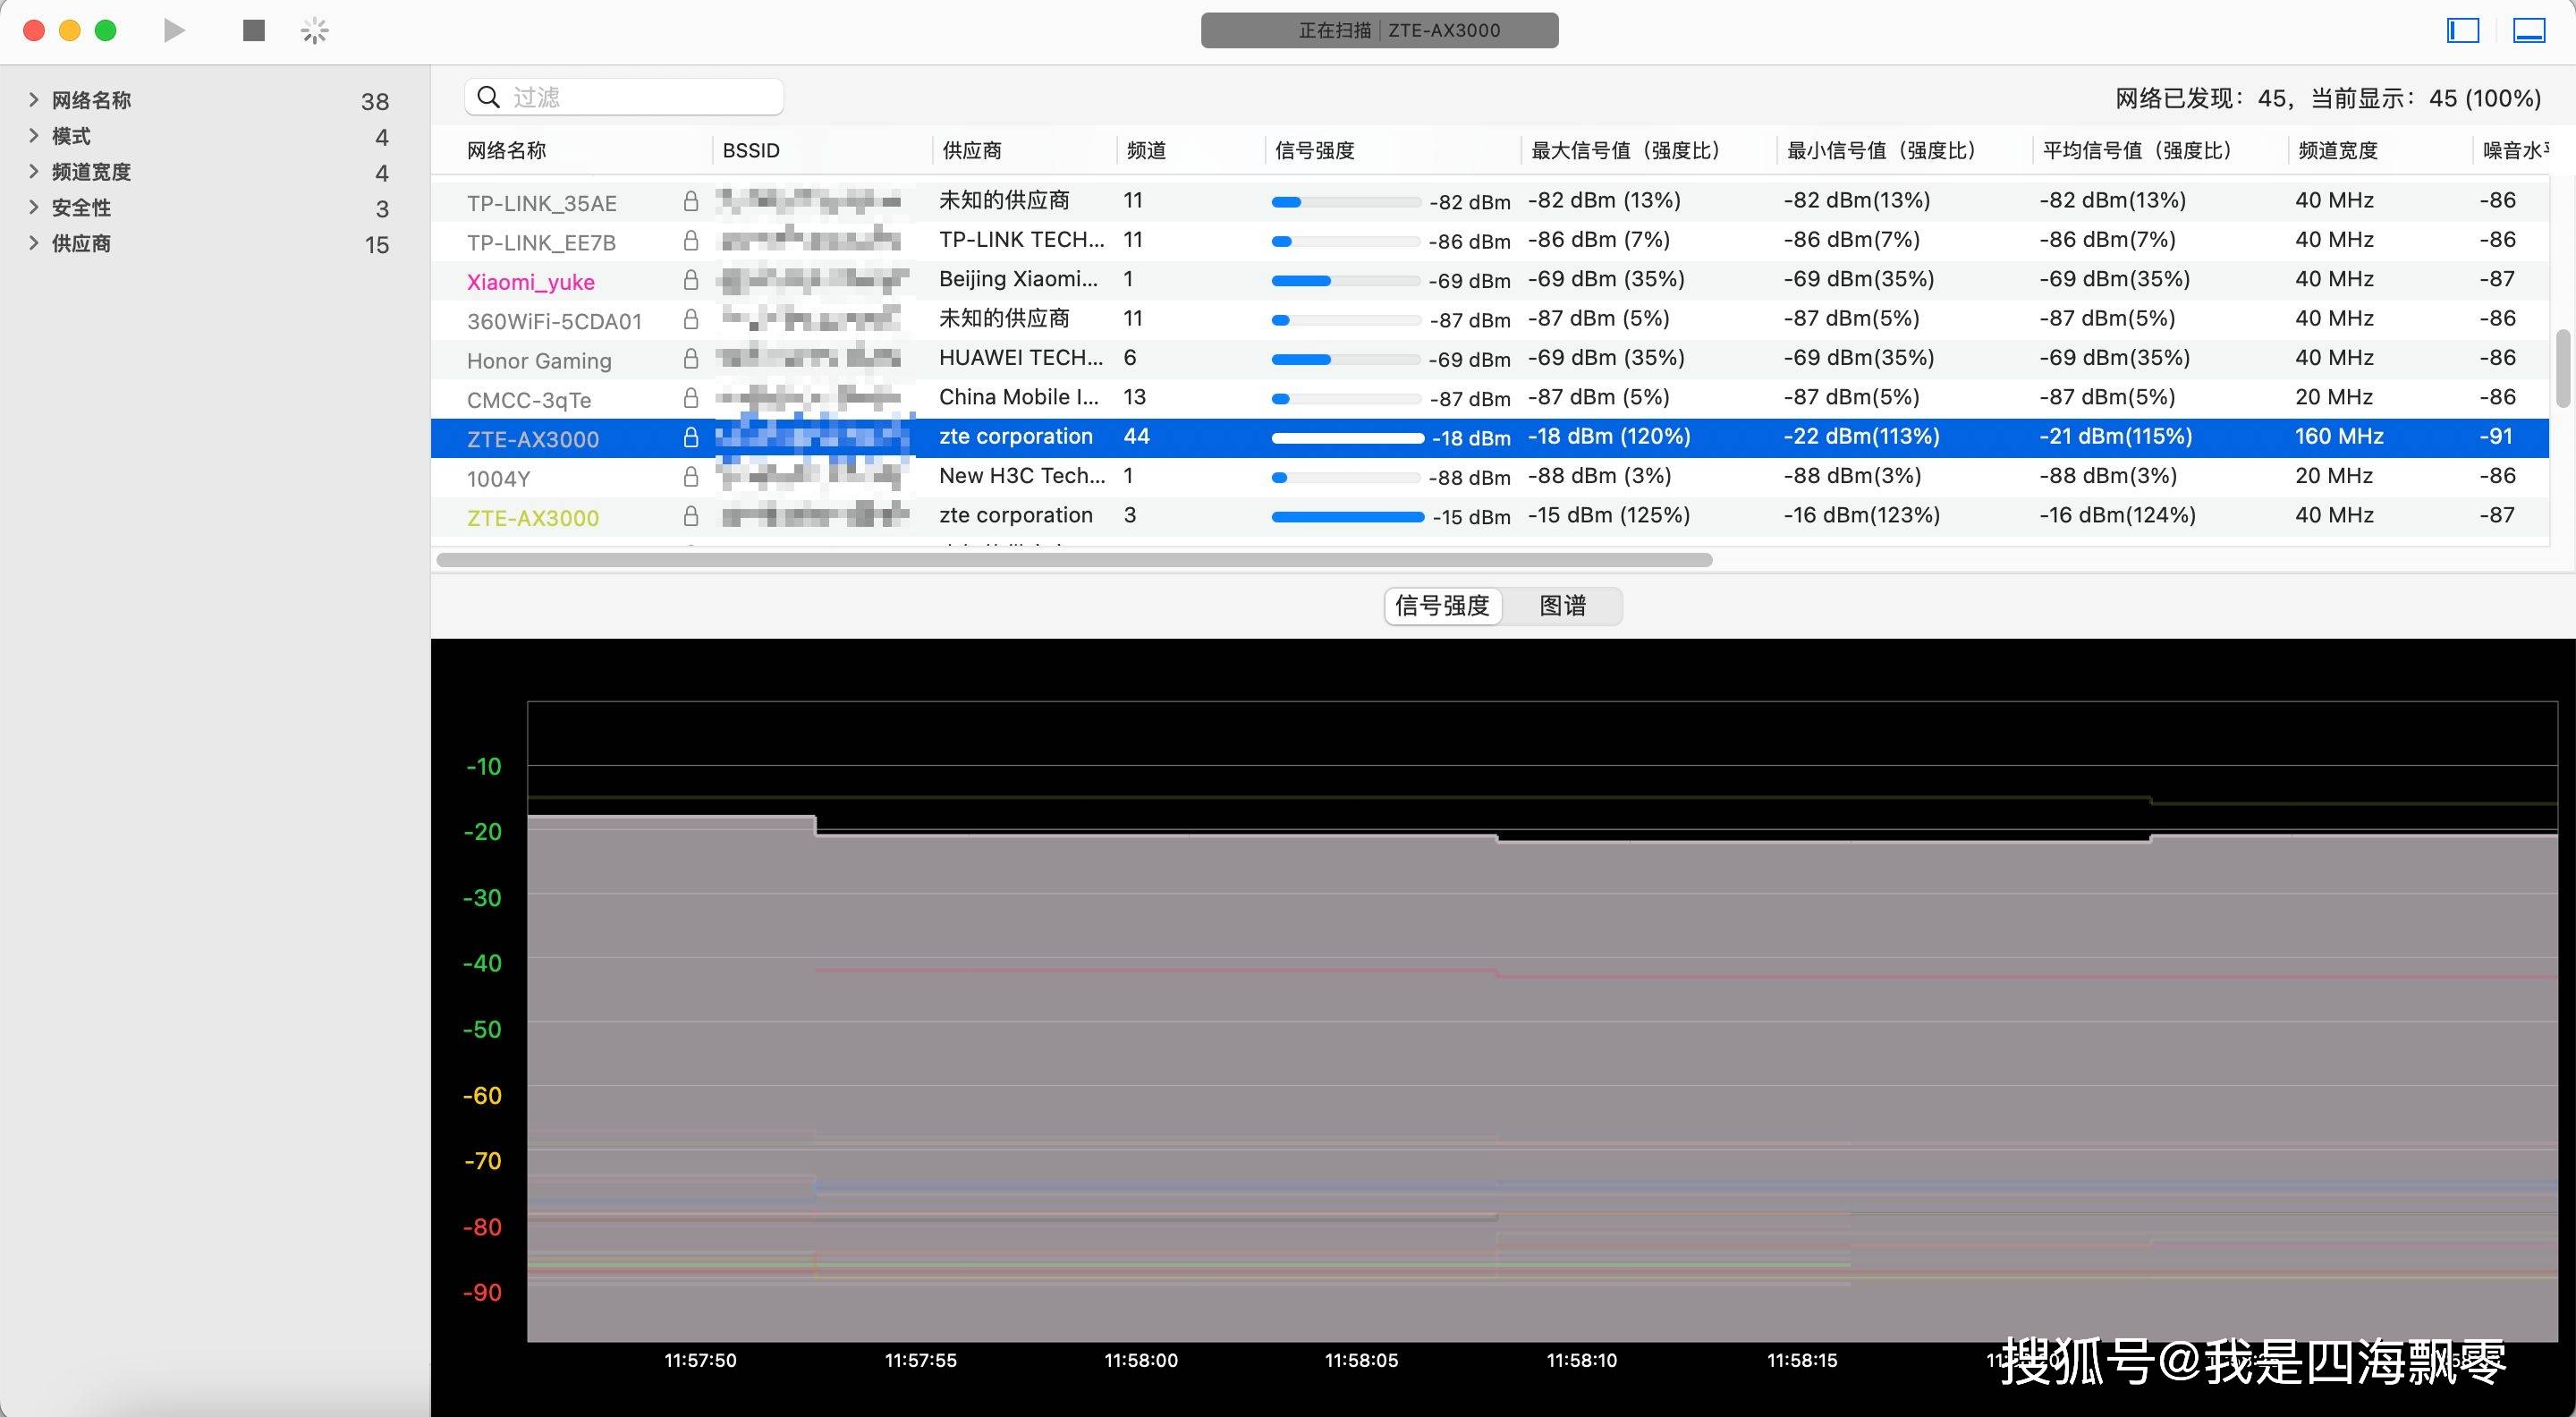
Task: Switch to the 图谱 tab
Action: pyautogui.click(x=1562, y=605)
